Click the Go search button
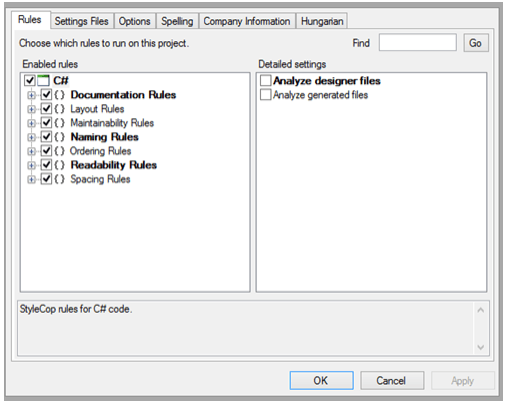The width and height of the screenshot is (507, 406). click(x=476, y=43)
